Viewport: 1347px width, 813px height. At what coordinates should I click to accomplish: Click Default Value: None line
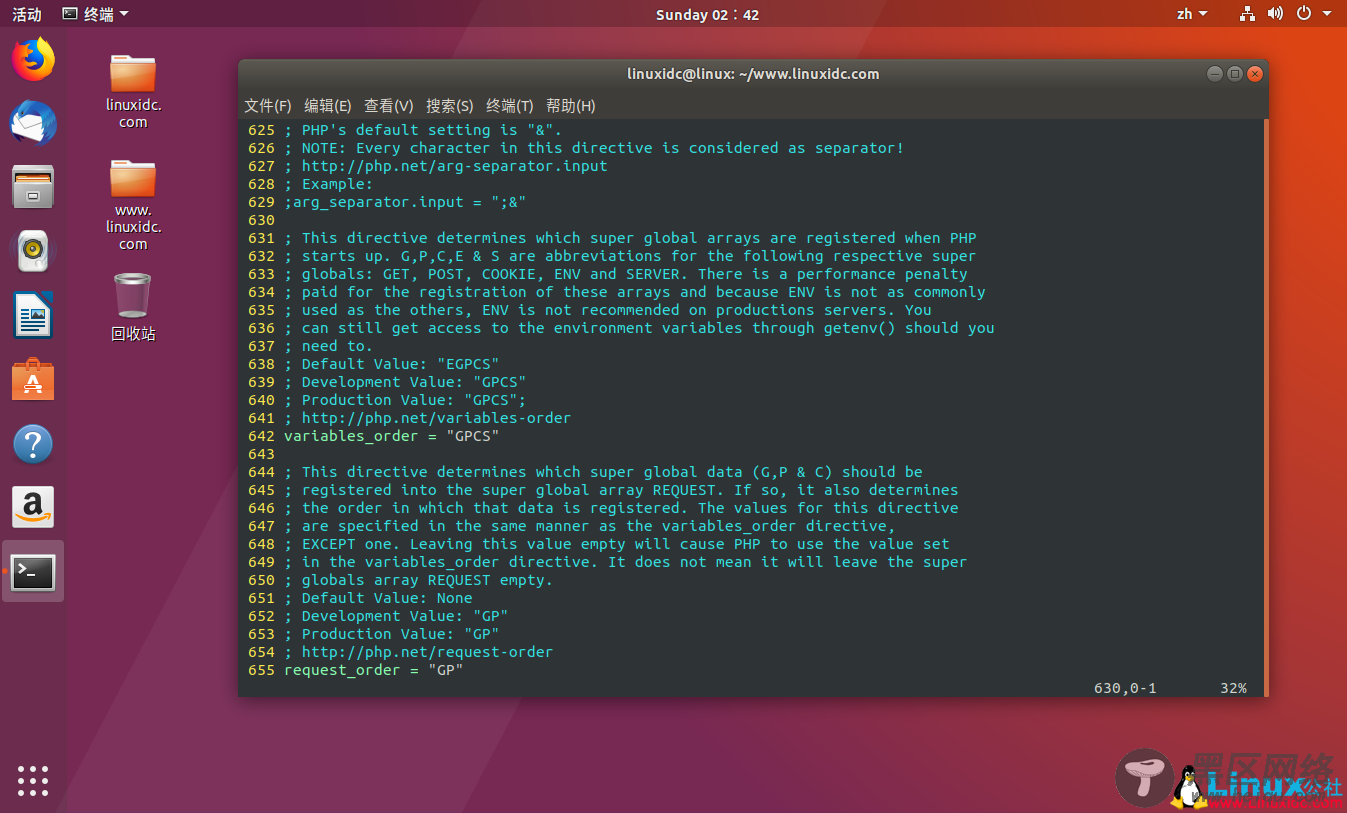point(378,598)
